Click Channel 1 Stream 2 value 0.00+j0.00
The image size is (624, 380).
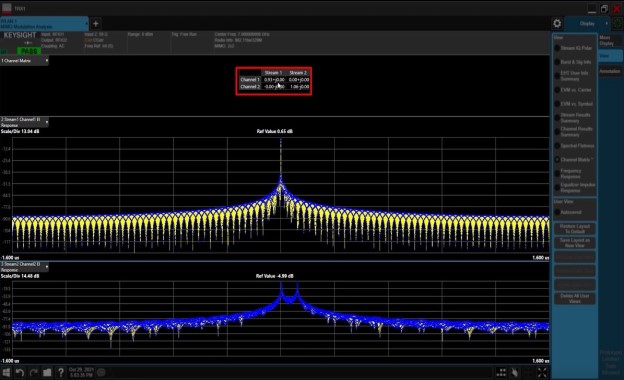click(x=299, y=80)
